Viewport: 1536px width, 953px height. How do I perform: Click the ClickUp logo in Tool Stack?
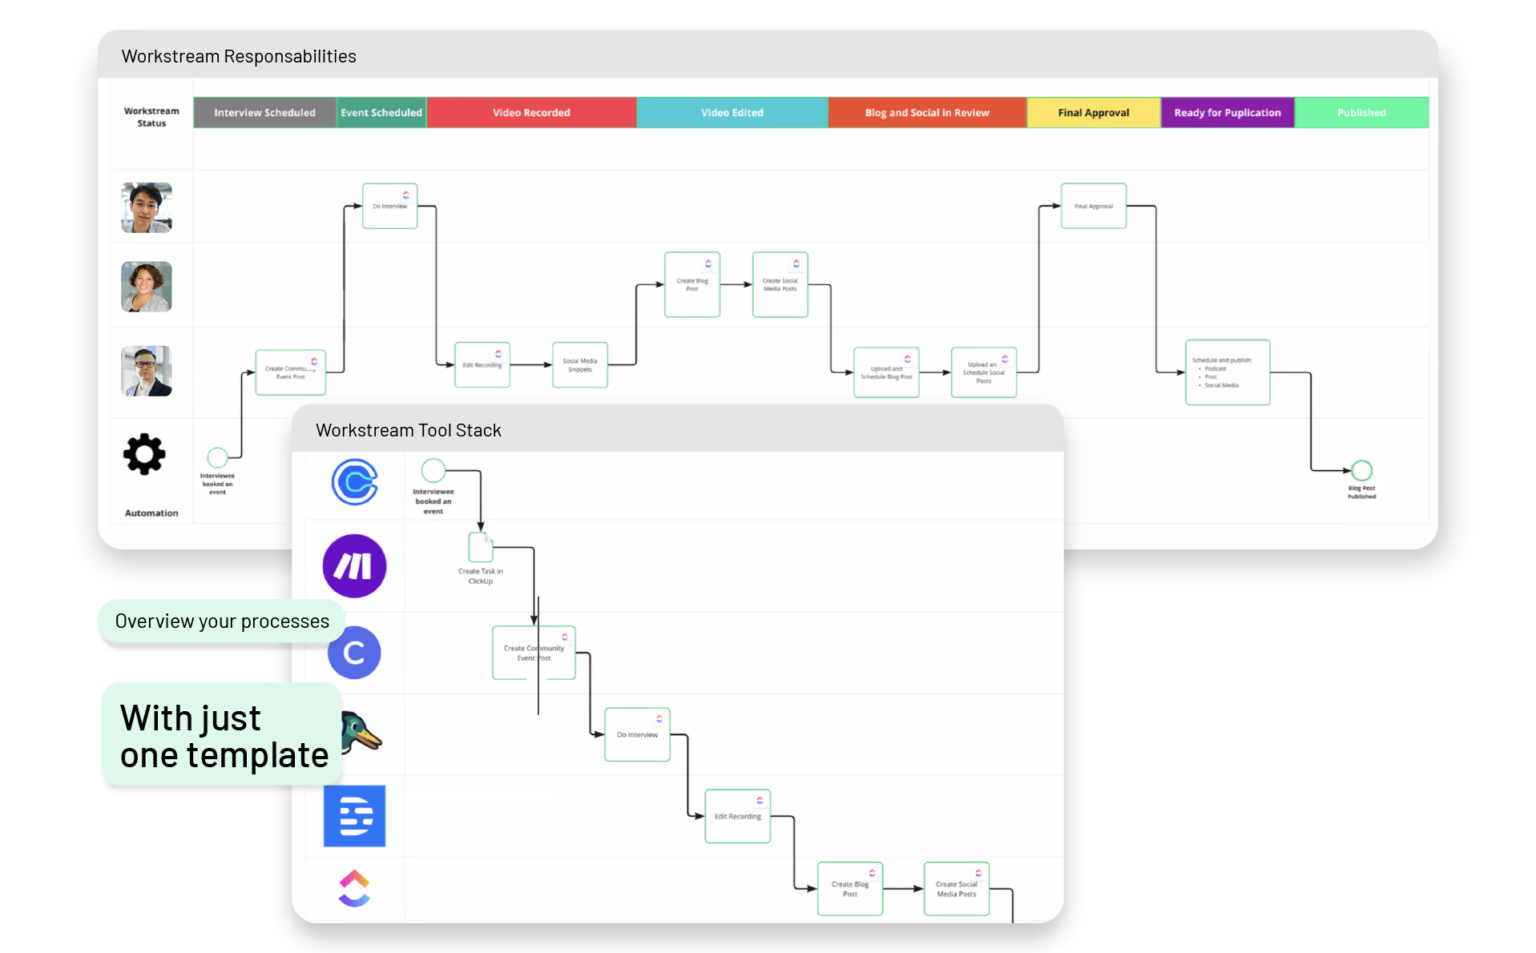pyautogui.click(x=354, y=888)
